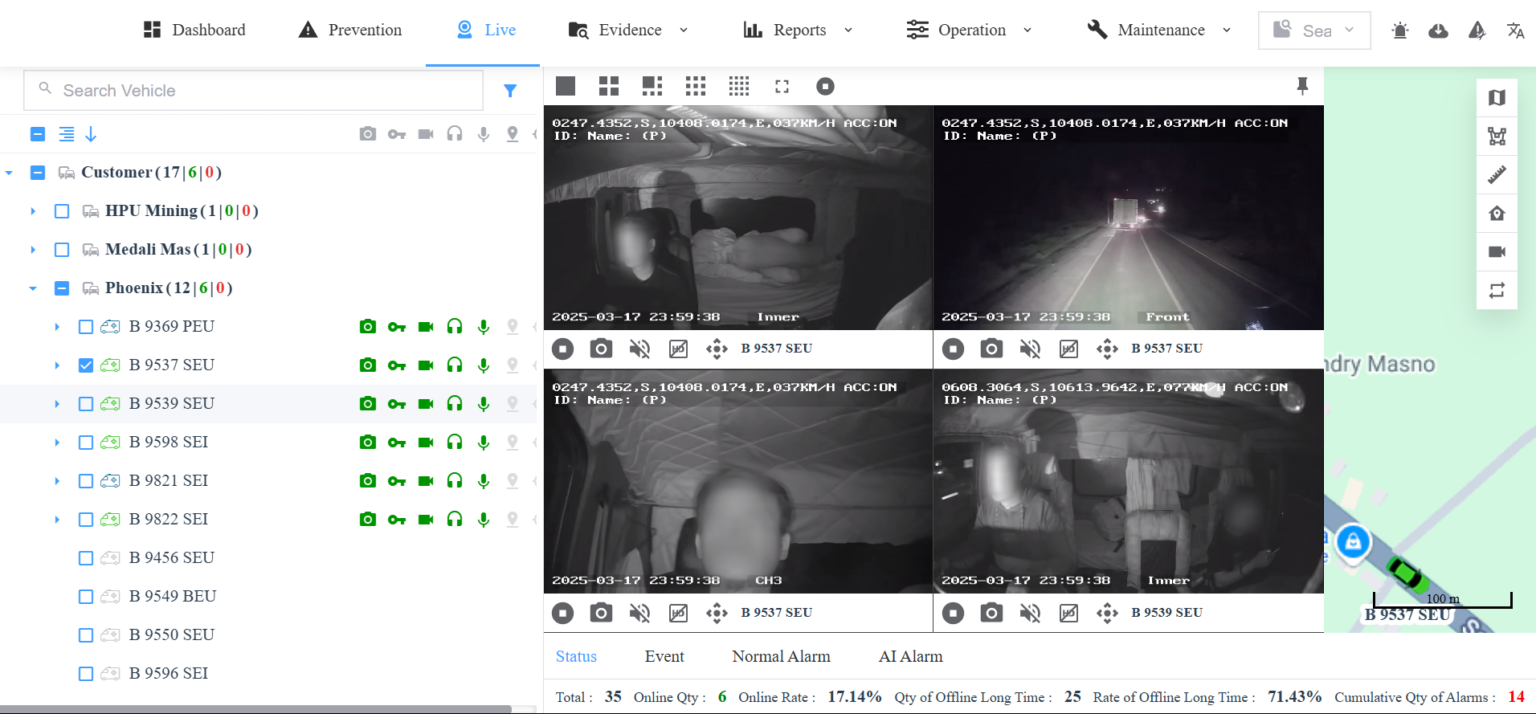
Task: Click the vehicle filter funnel icon
Action: tap(510, 91)
